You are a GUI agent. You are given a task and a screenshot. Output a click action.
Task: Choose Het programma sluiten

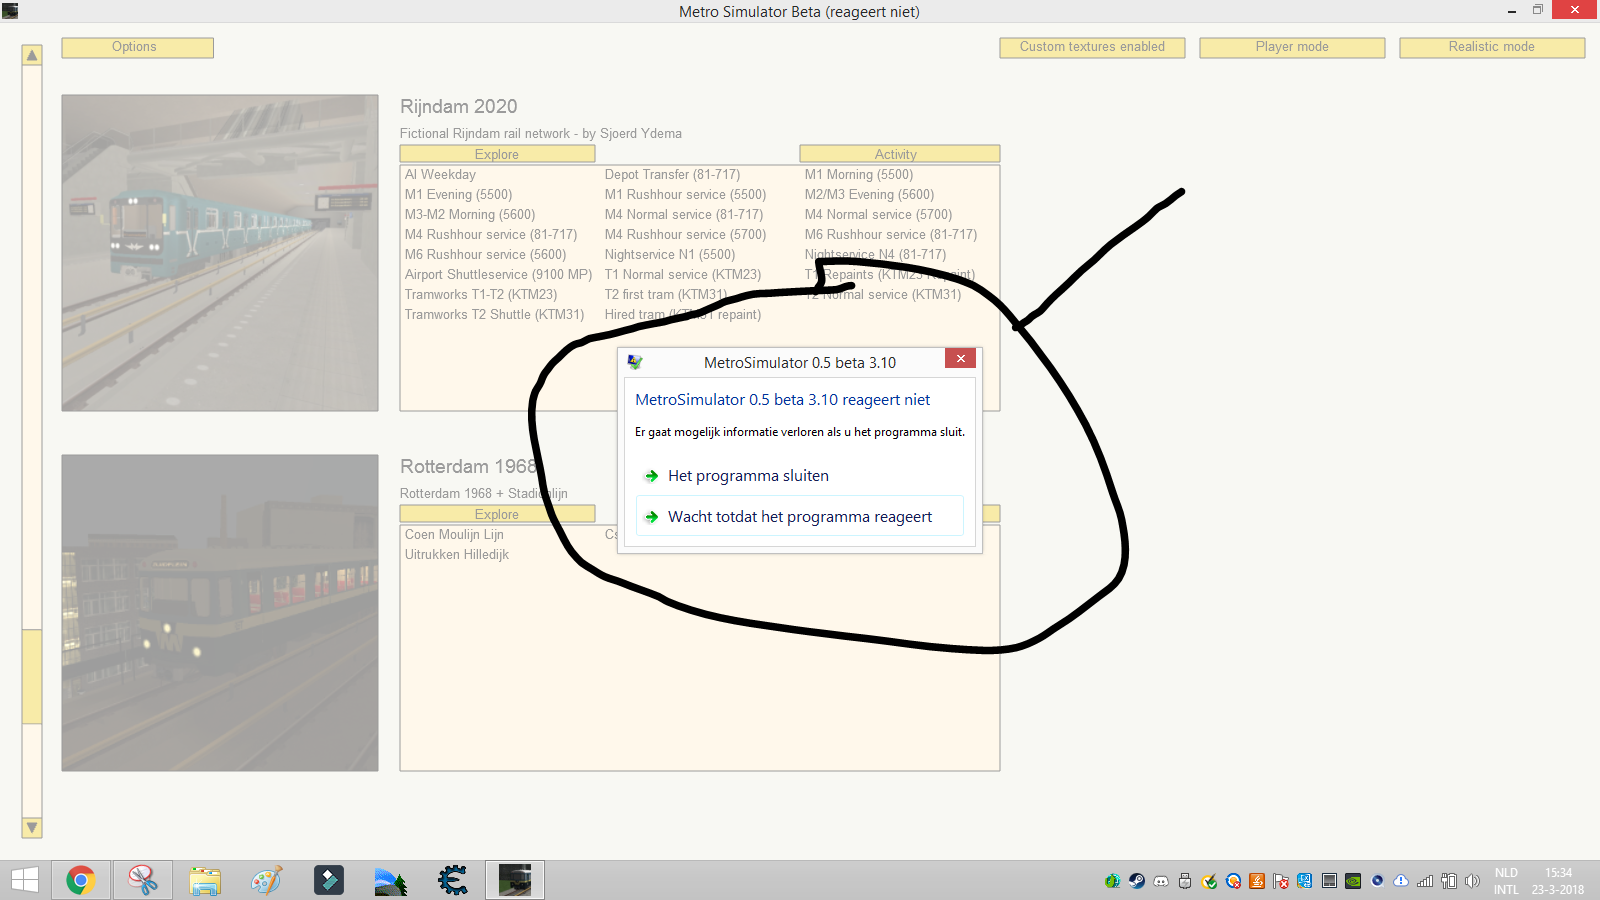point(800,476)
